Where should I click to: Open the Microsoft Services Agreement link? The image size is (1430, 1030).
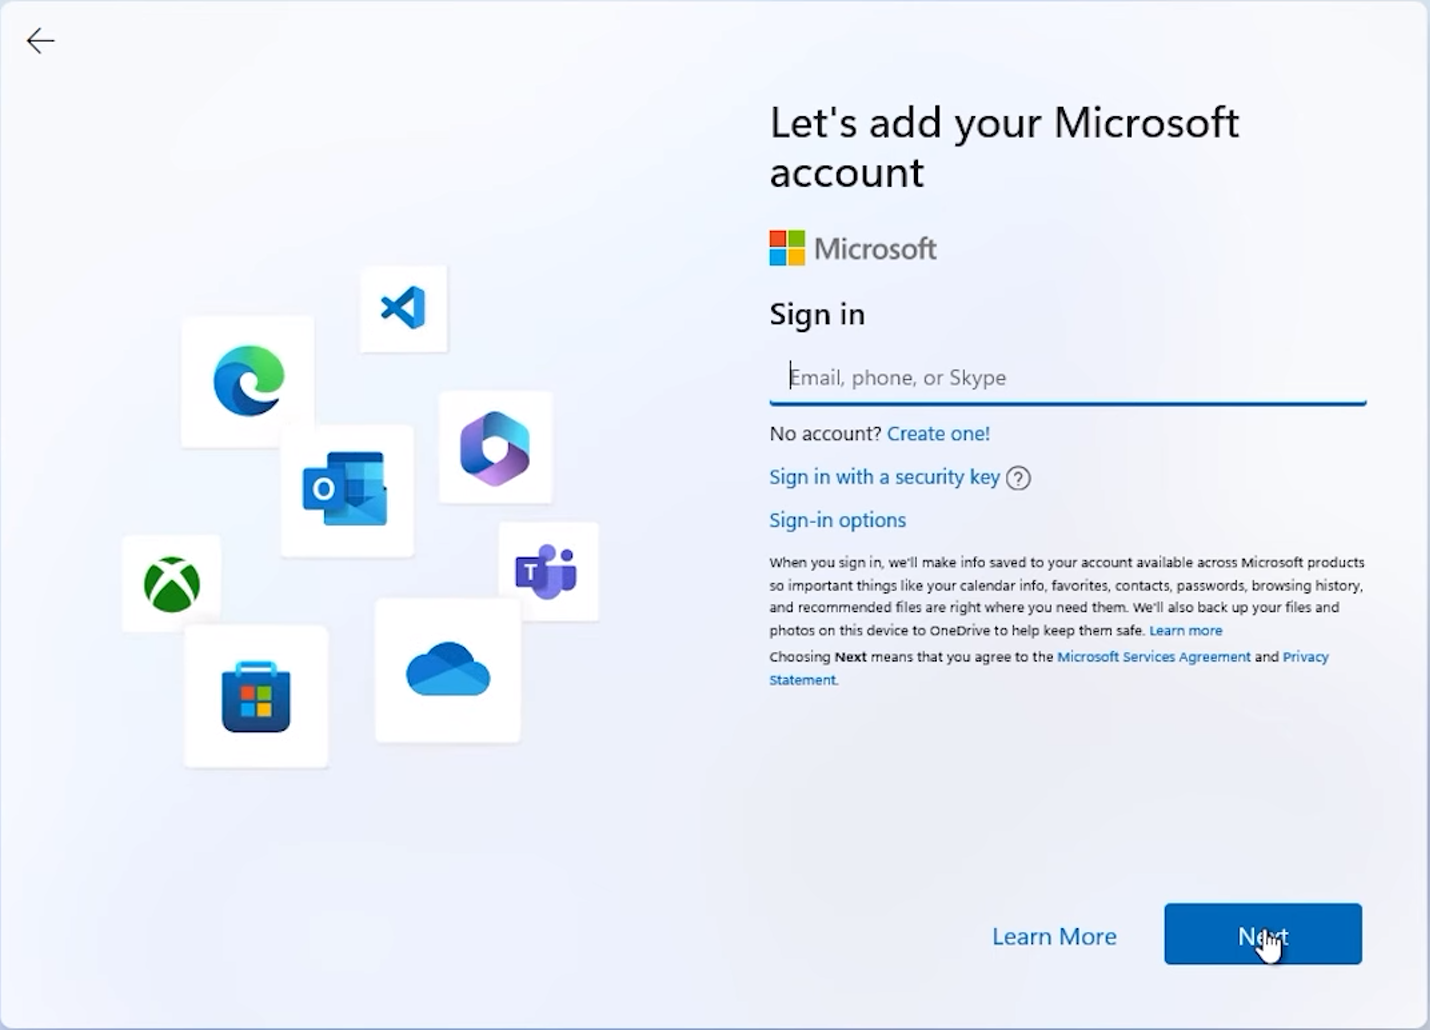tap(1153, 657)
